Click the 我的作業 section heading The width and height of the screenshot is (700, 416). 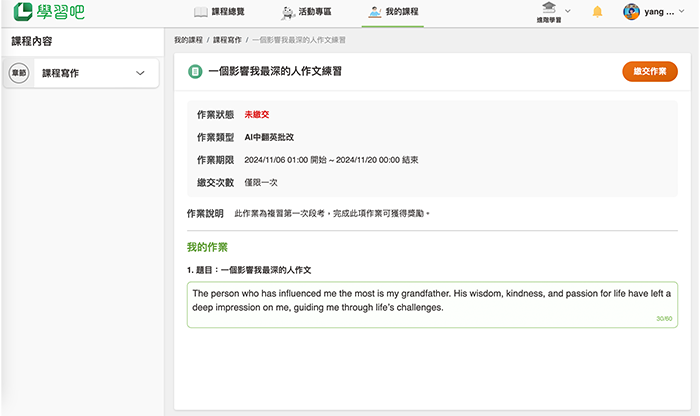[207, 247]
